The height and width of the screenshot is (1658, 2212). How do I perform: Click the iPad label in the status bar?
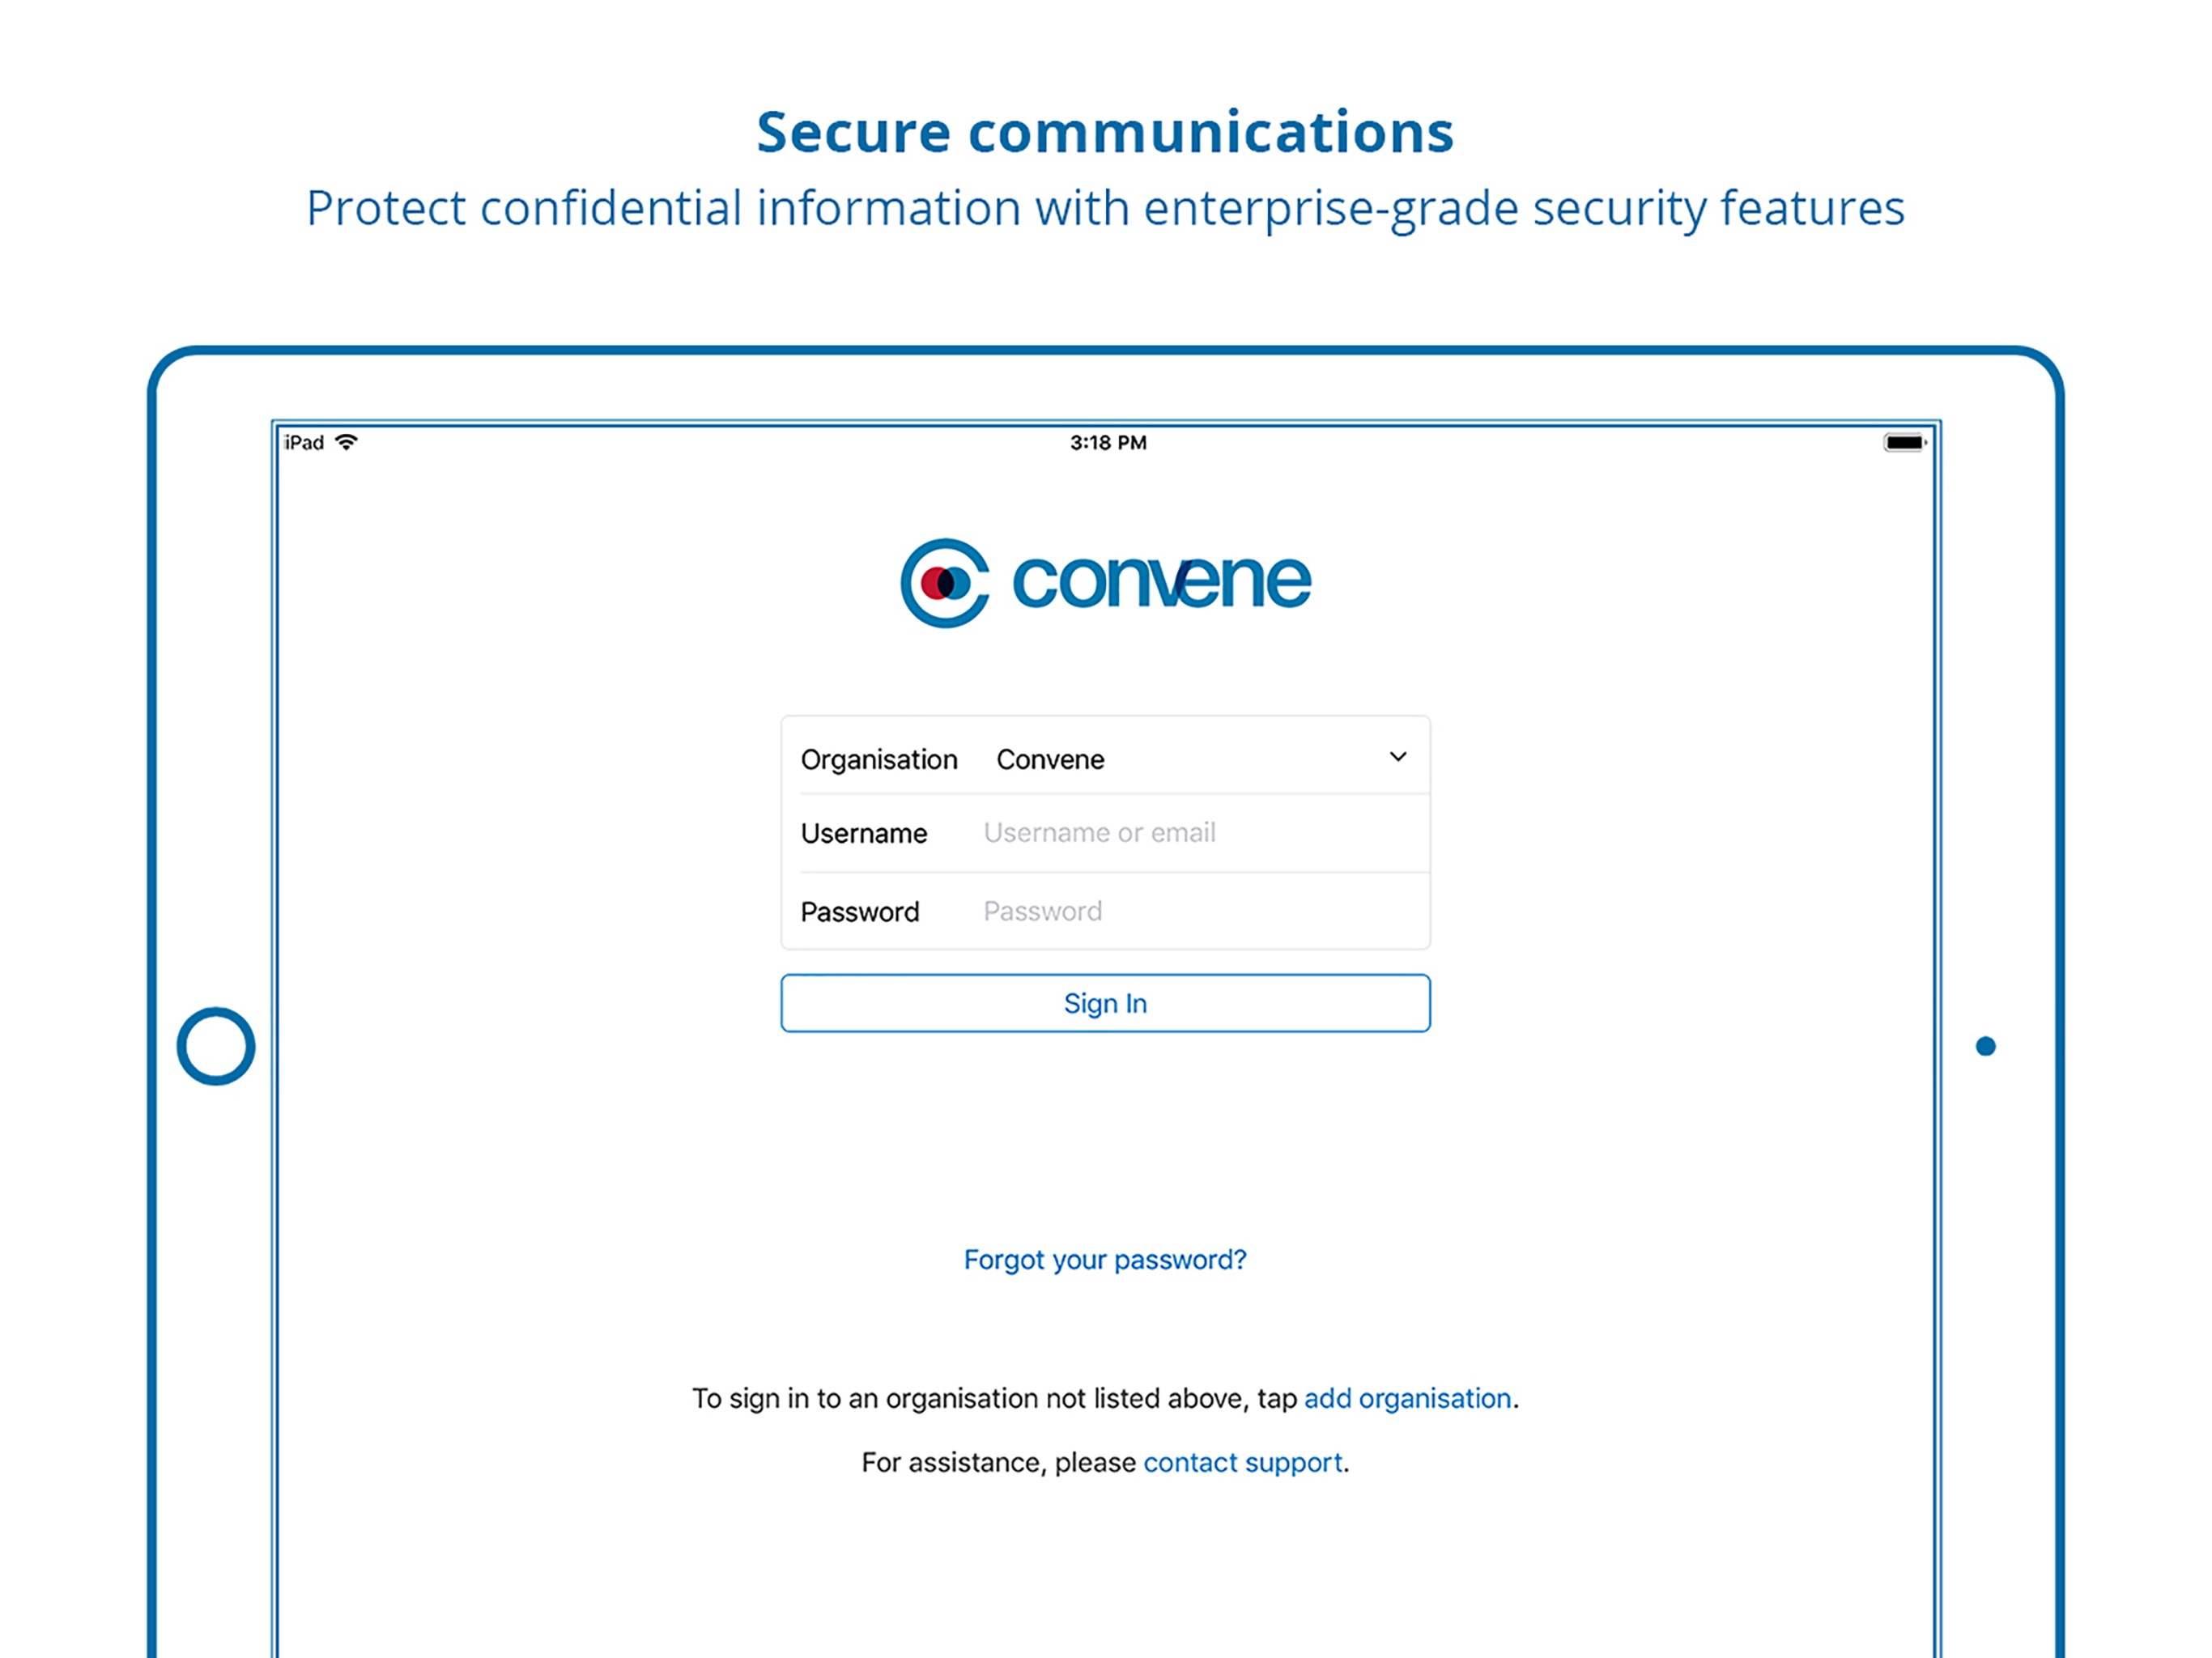[302, 442]
